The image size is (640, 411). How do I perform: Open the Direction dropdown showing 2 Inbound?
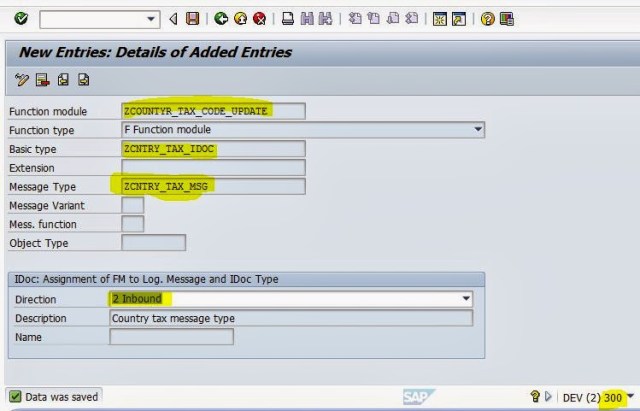point(466,299)
